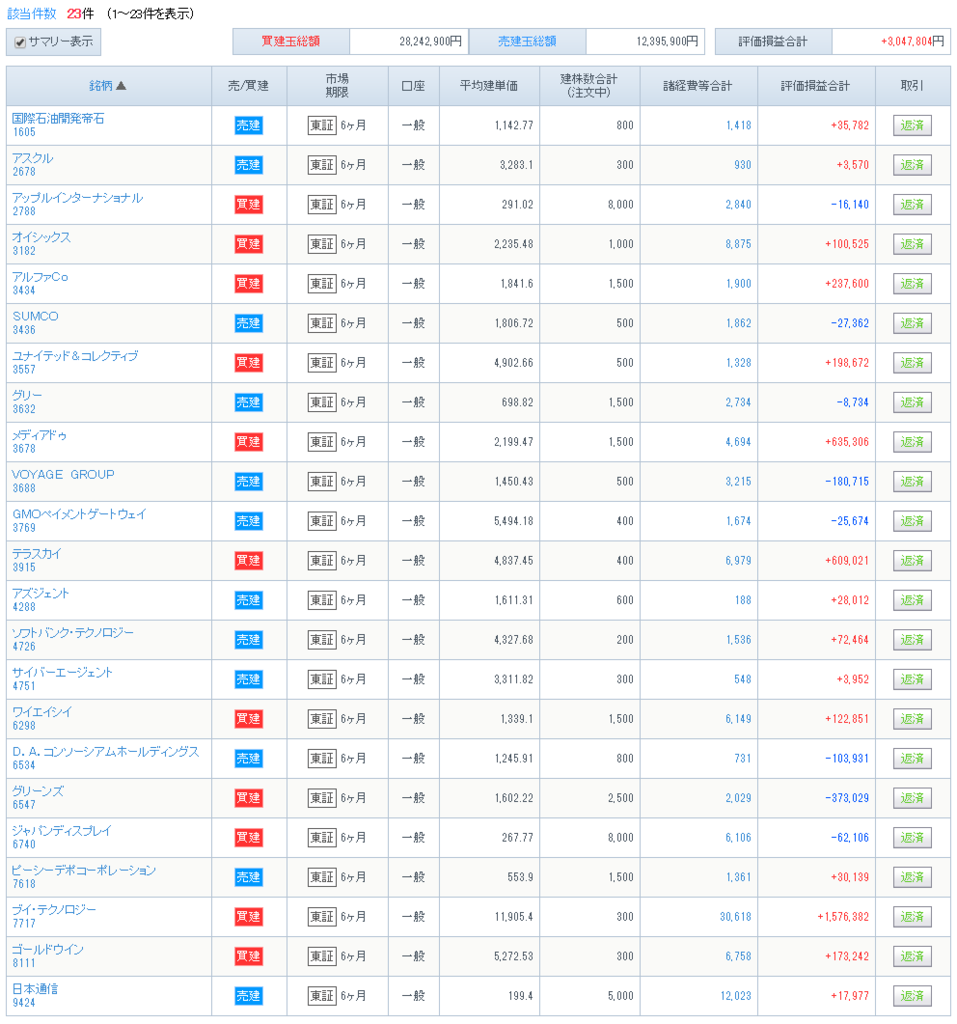
Task: Click 返済 button for ユナイテッド&コレクティブ
Action: point(912,362)
